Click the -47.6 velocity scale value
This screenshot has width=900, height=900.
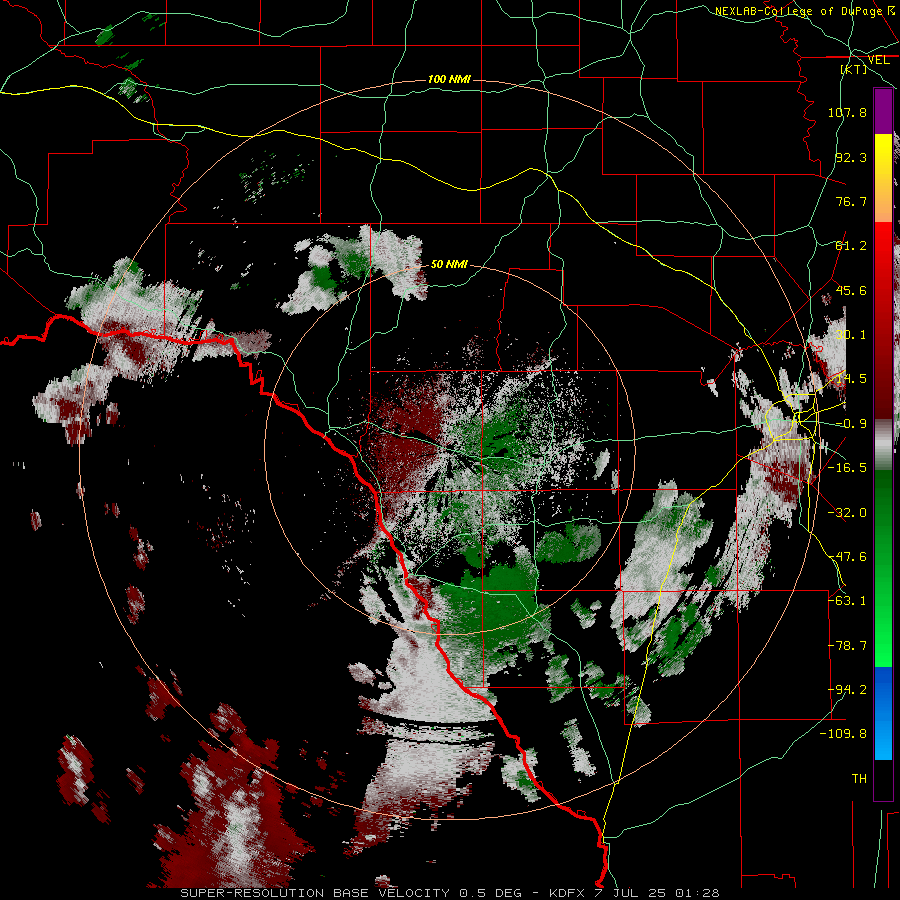pos(847,557)
